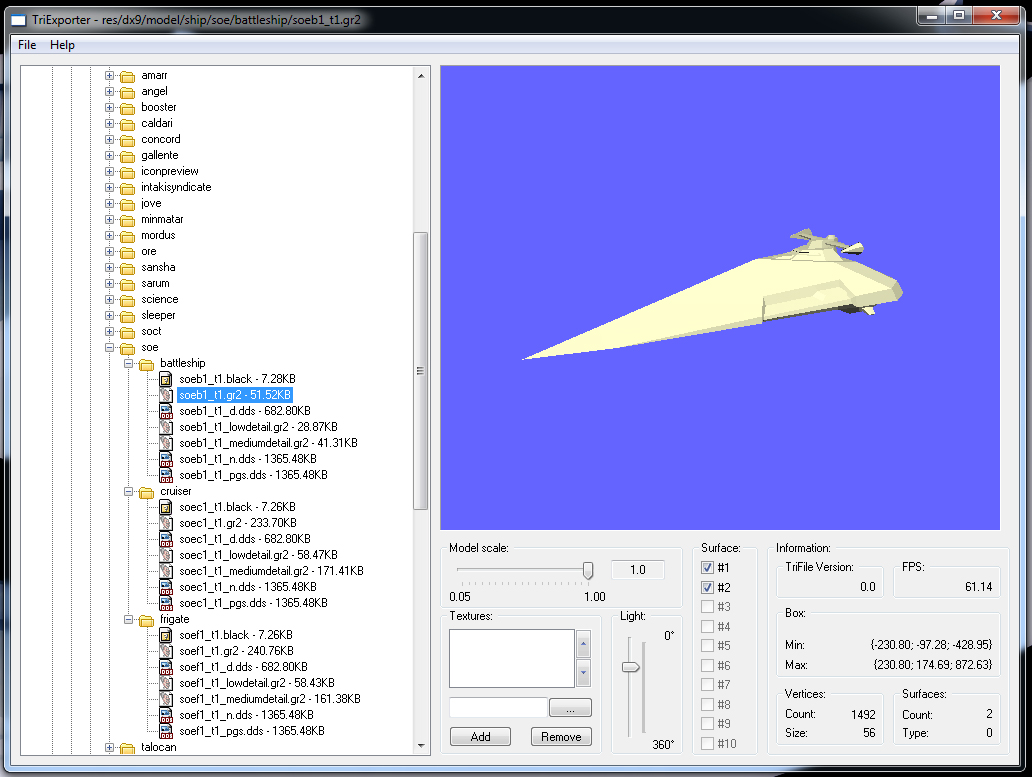Click DDS icon of soeb1_t1_n.dds
The height and width of the screenshot is (777, 1032).
166,459
